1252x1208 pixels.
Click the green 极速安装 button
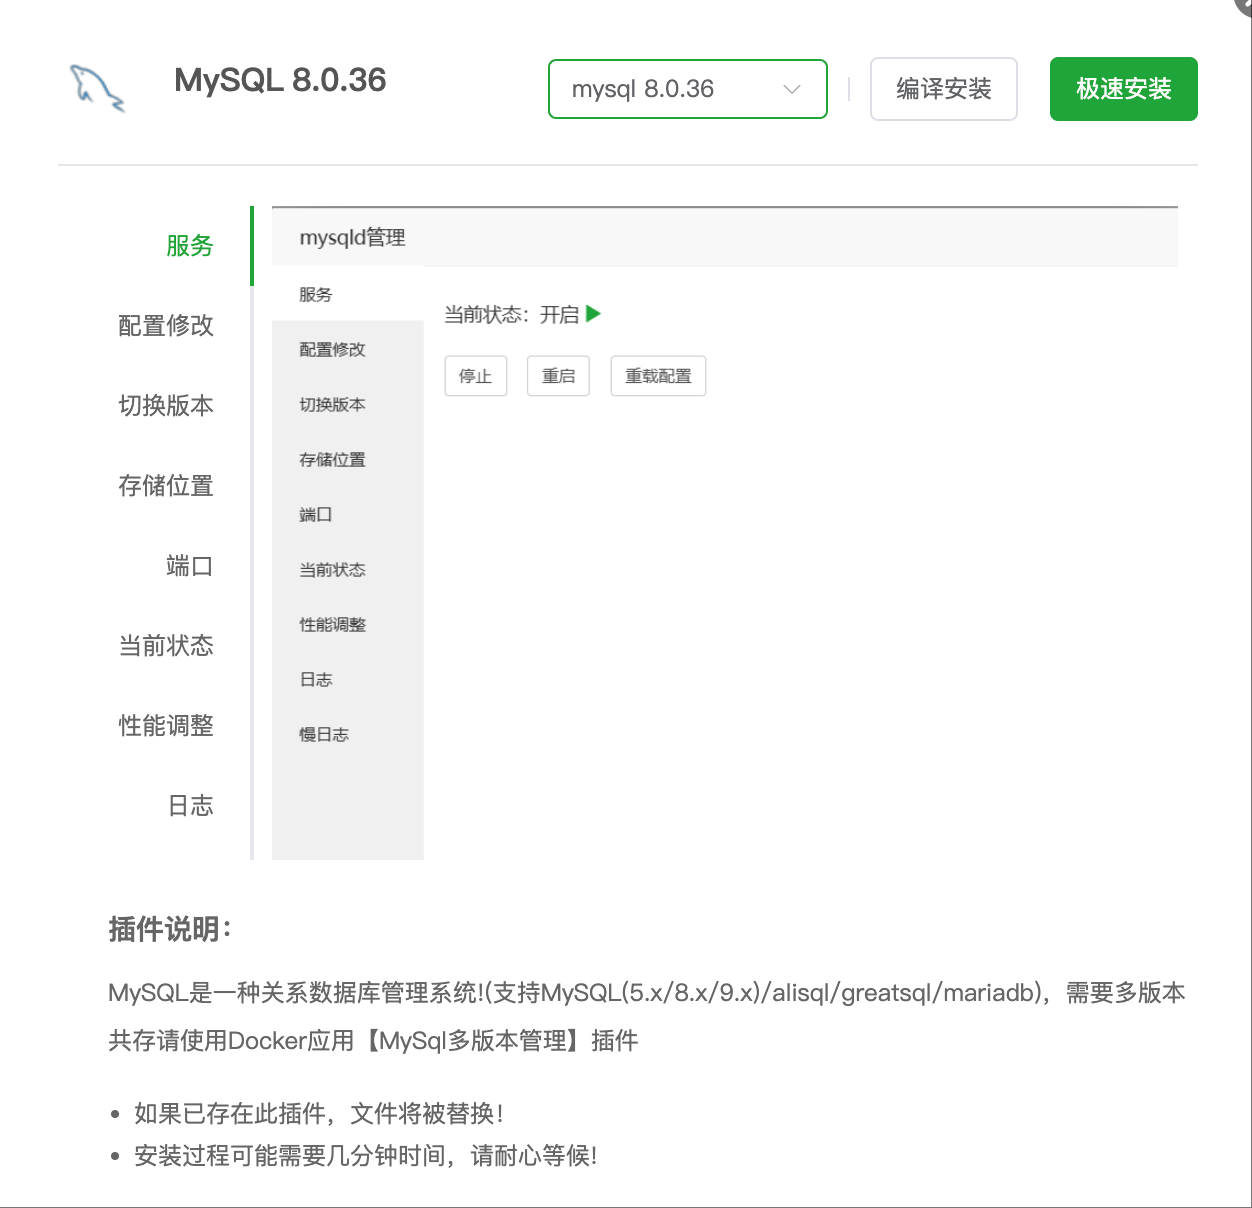[1123, 89]
